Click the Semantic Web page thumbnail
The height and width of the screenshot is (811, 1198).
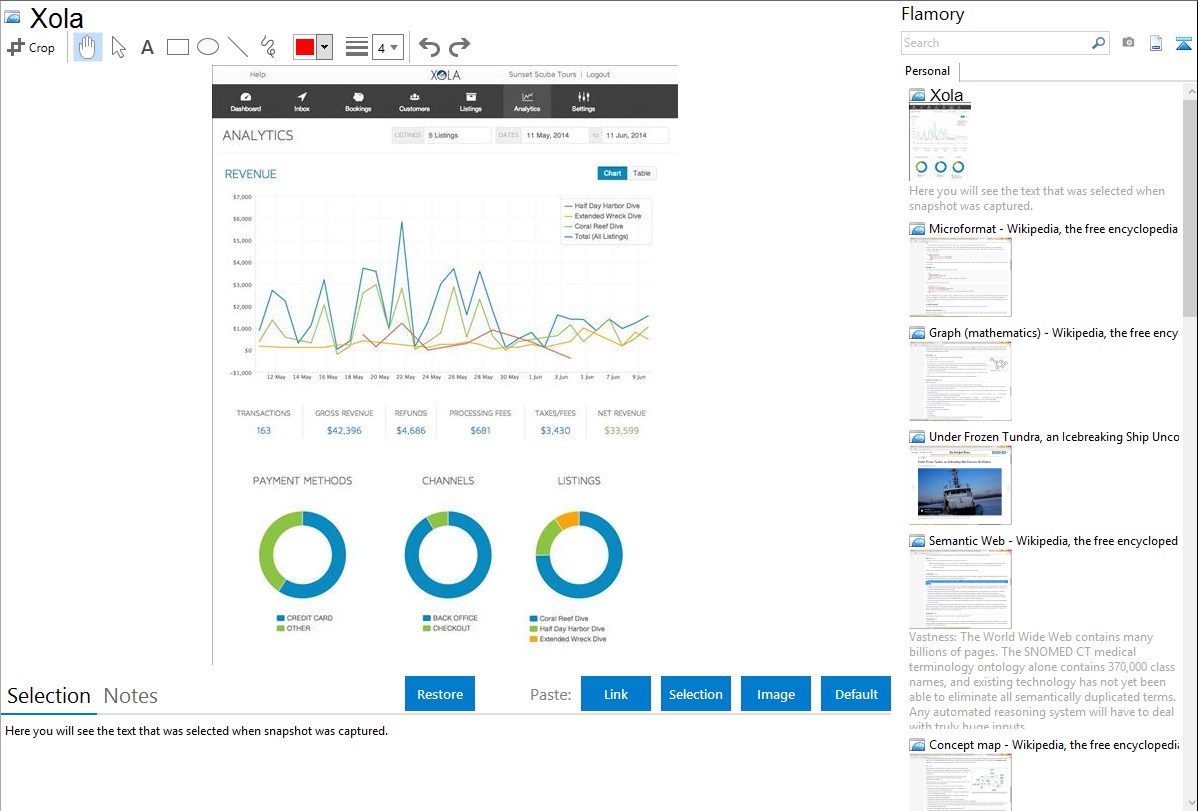tap(960, 589)
